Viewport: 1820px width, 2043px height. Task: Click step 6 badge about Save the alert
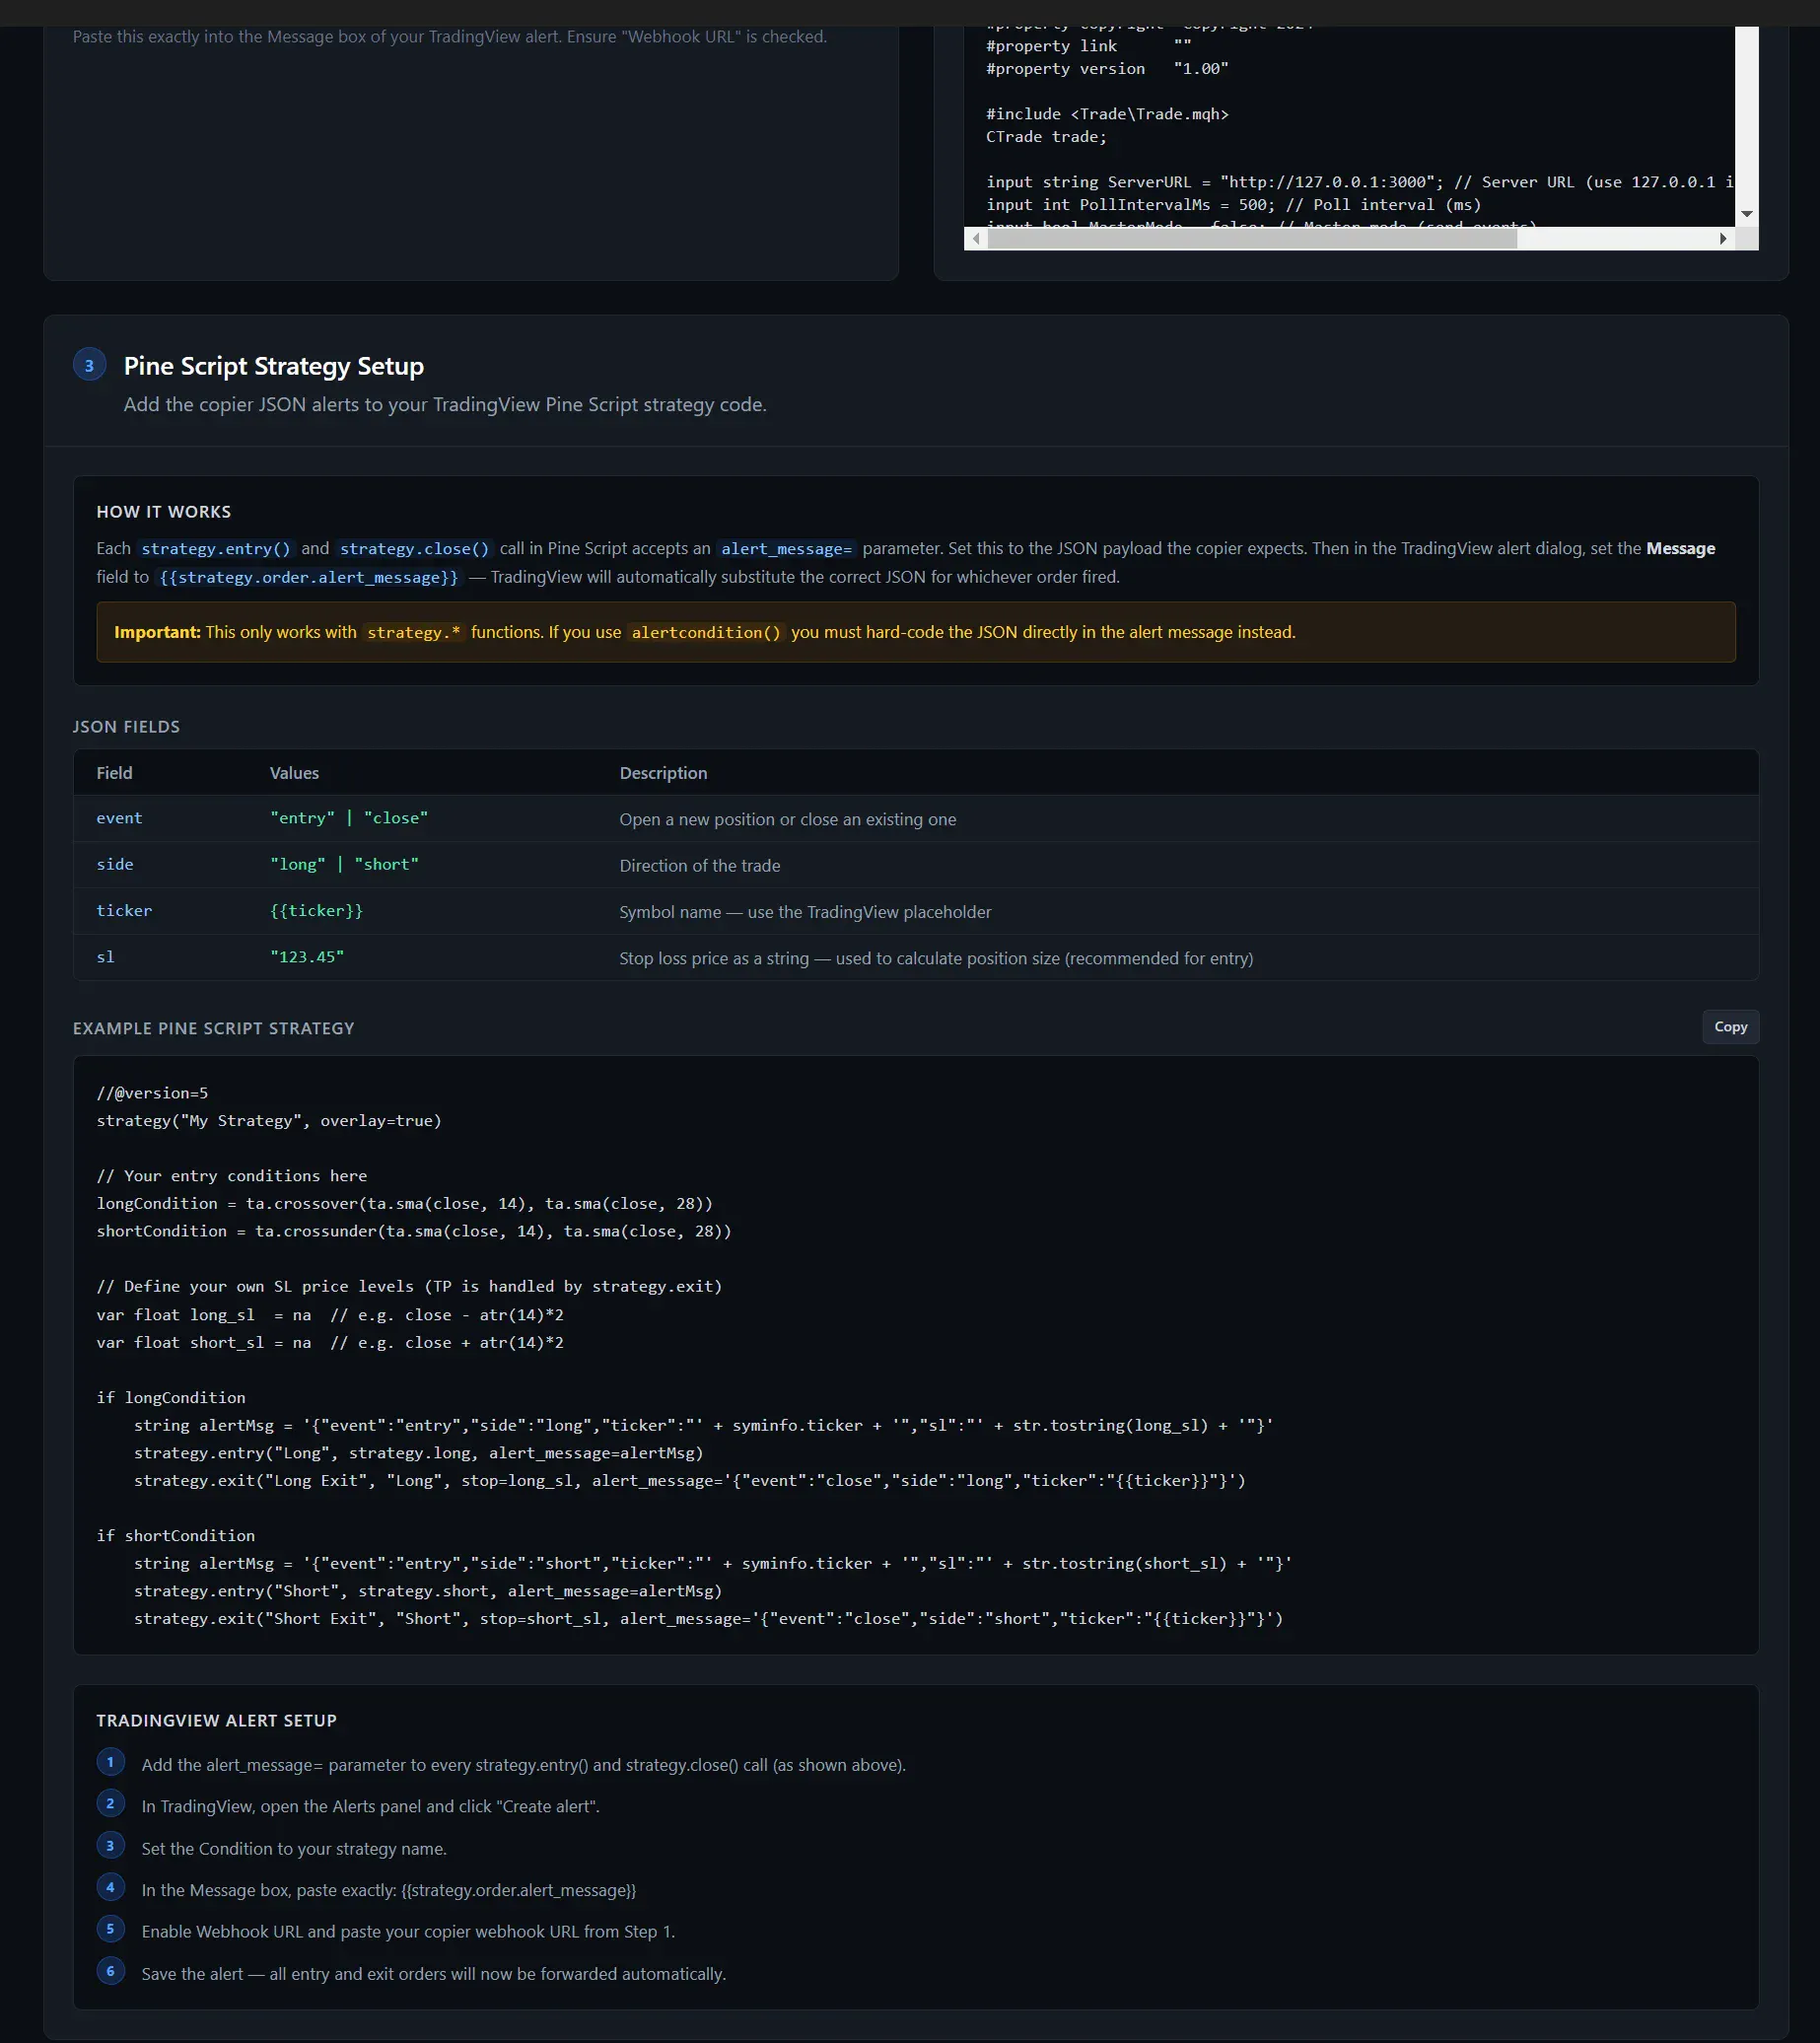110,1973
